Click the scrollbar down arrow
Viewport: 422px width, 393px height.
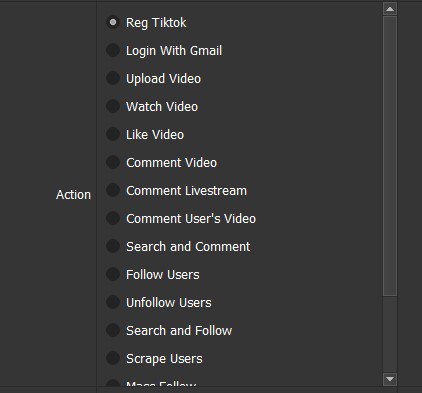[x=390, y=379]
